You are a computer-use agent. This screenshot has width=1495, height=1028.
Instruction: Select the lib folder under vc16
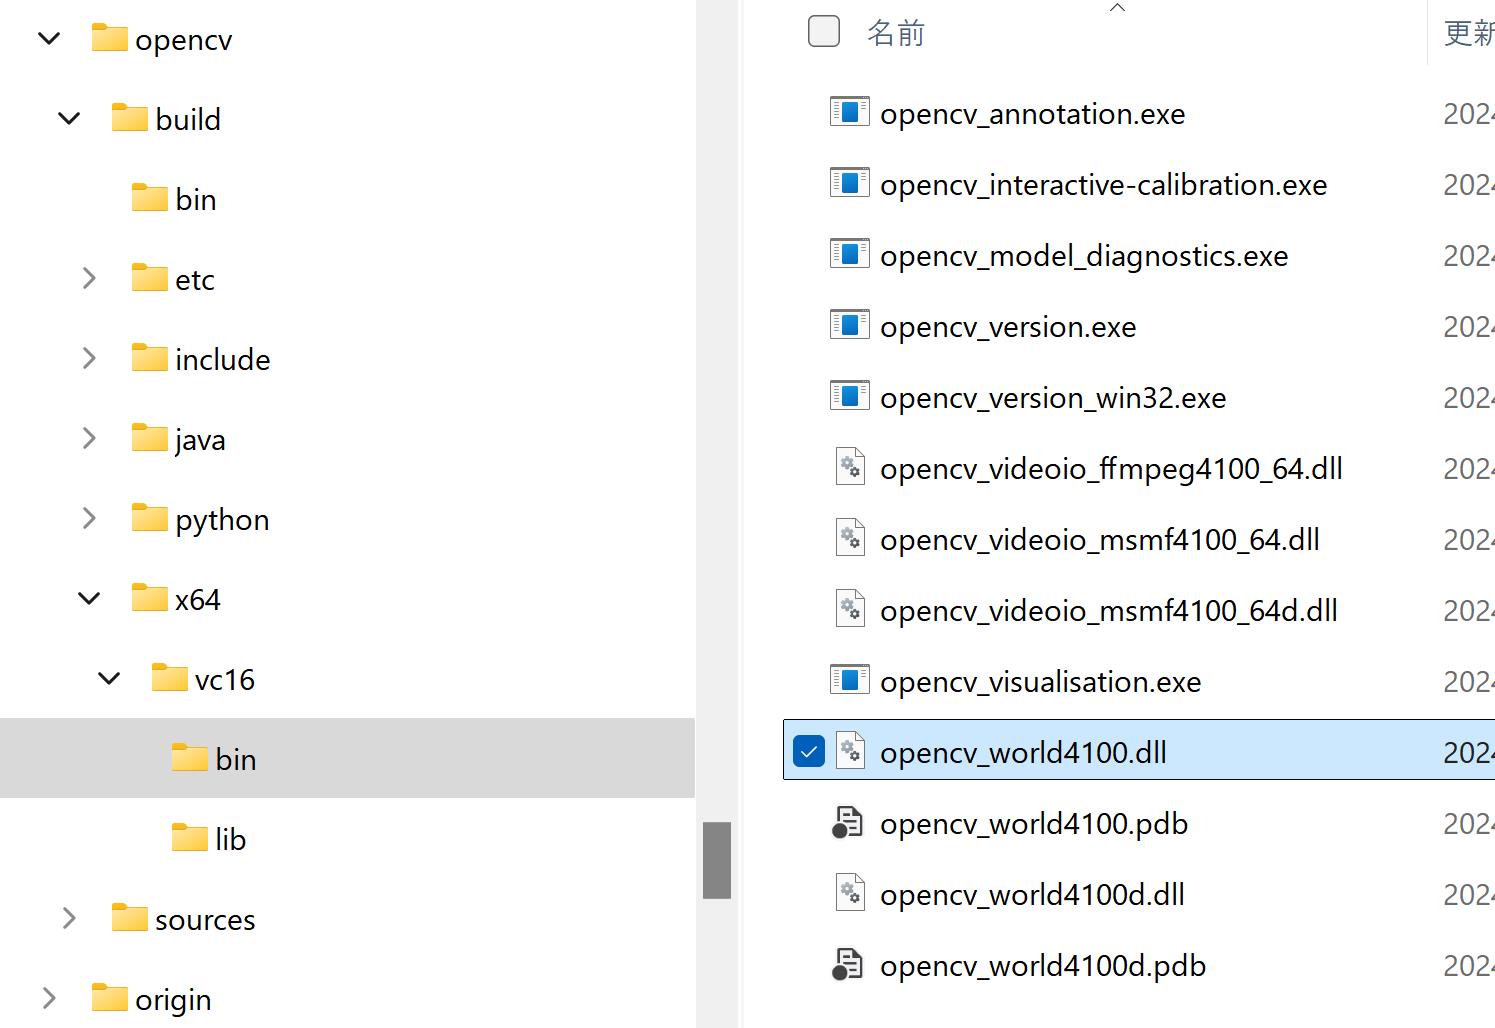coord(229,839)
